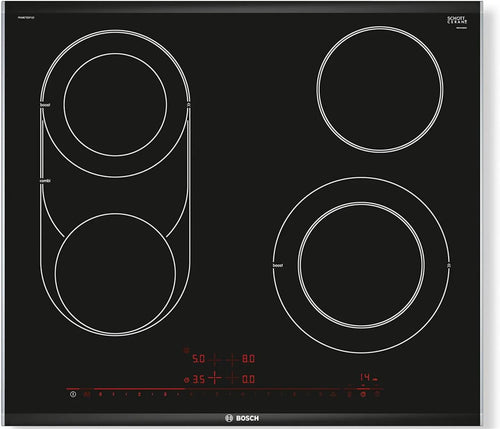Viewport: 500px width, 429px height.
Task: Tap the 14 minute timer display
Action: [365, 378]
